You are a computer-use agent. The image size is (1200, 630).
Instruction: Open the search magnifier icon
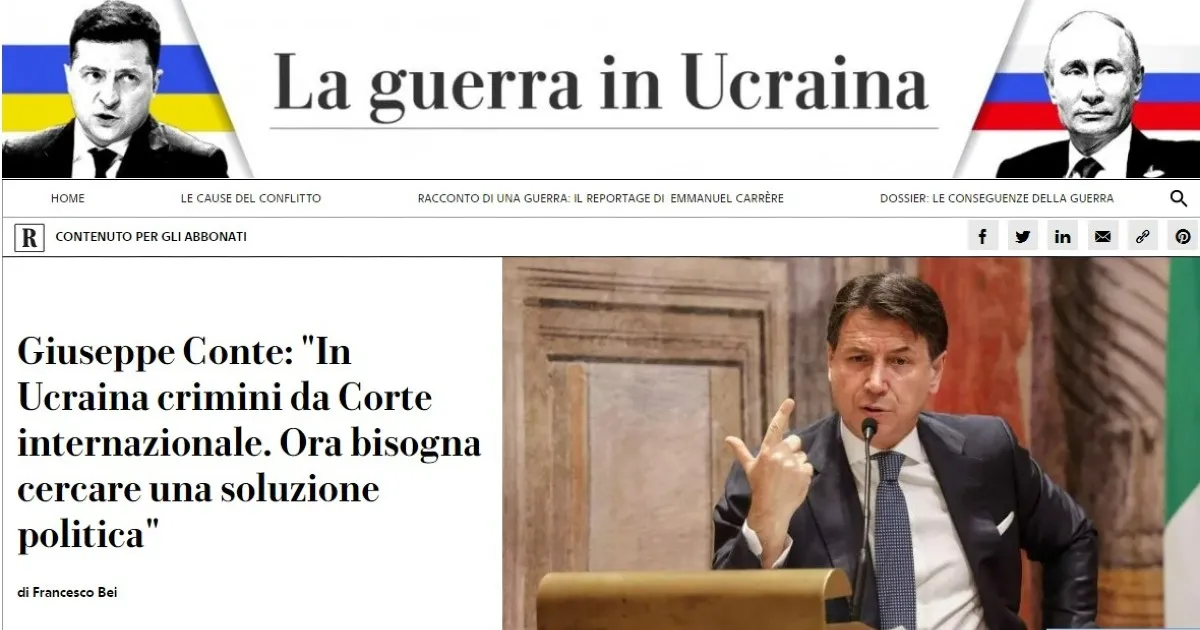[x=1178, y=198]
